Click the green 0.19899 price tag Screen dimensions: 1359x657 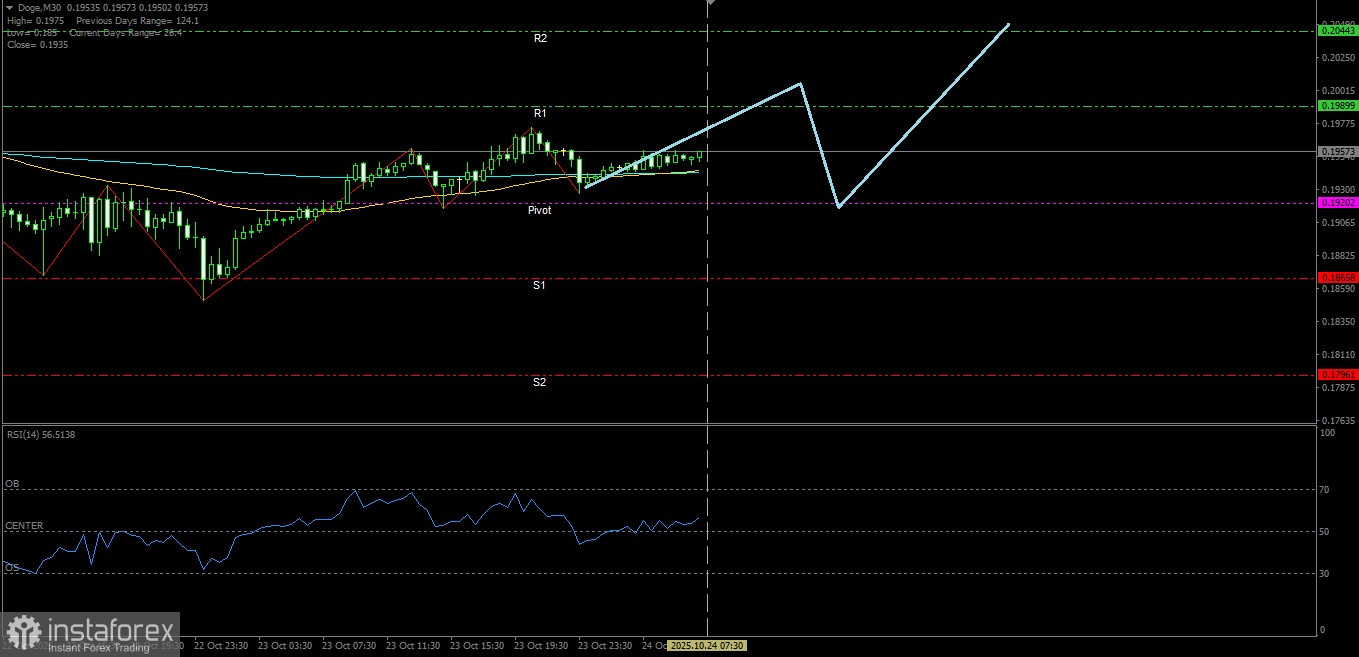(1338, 105)
